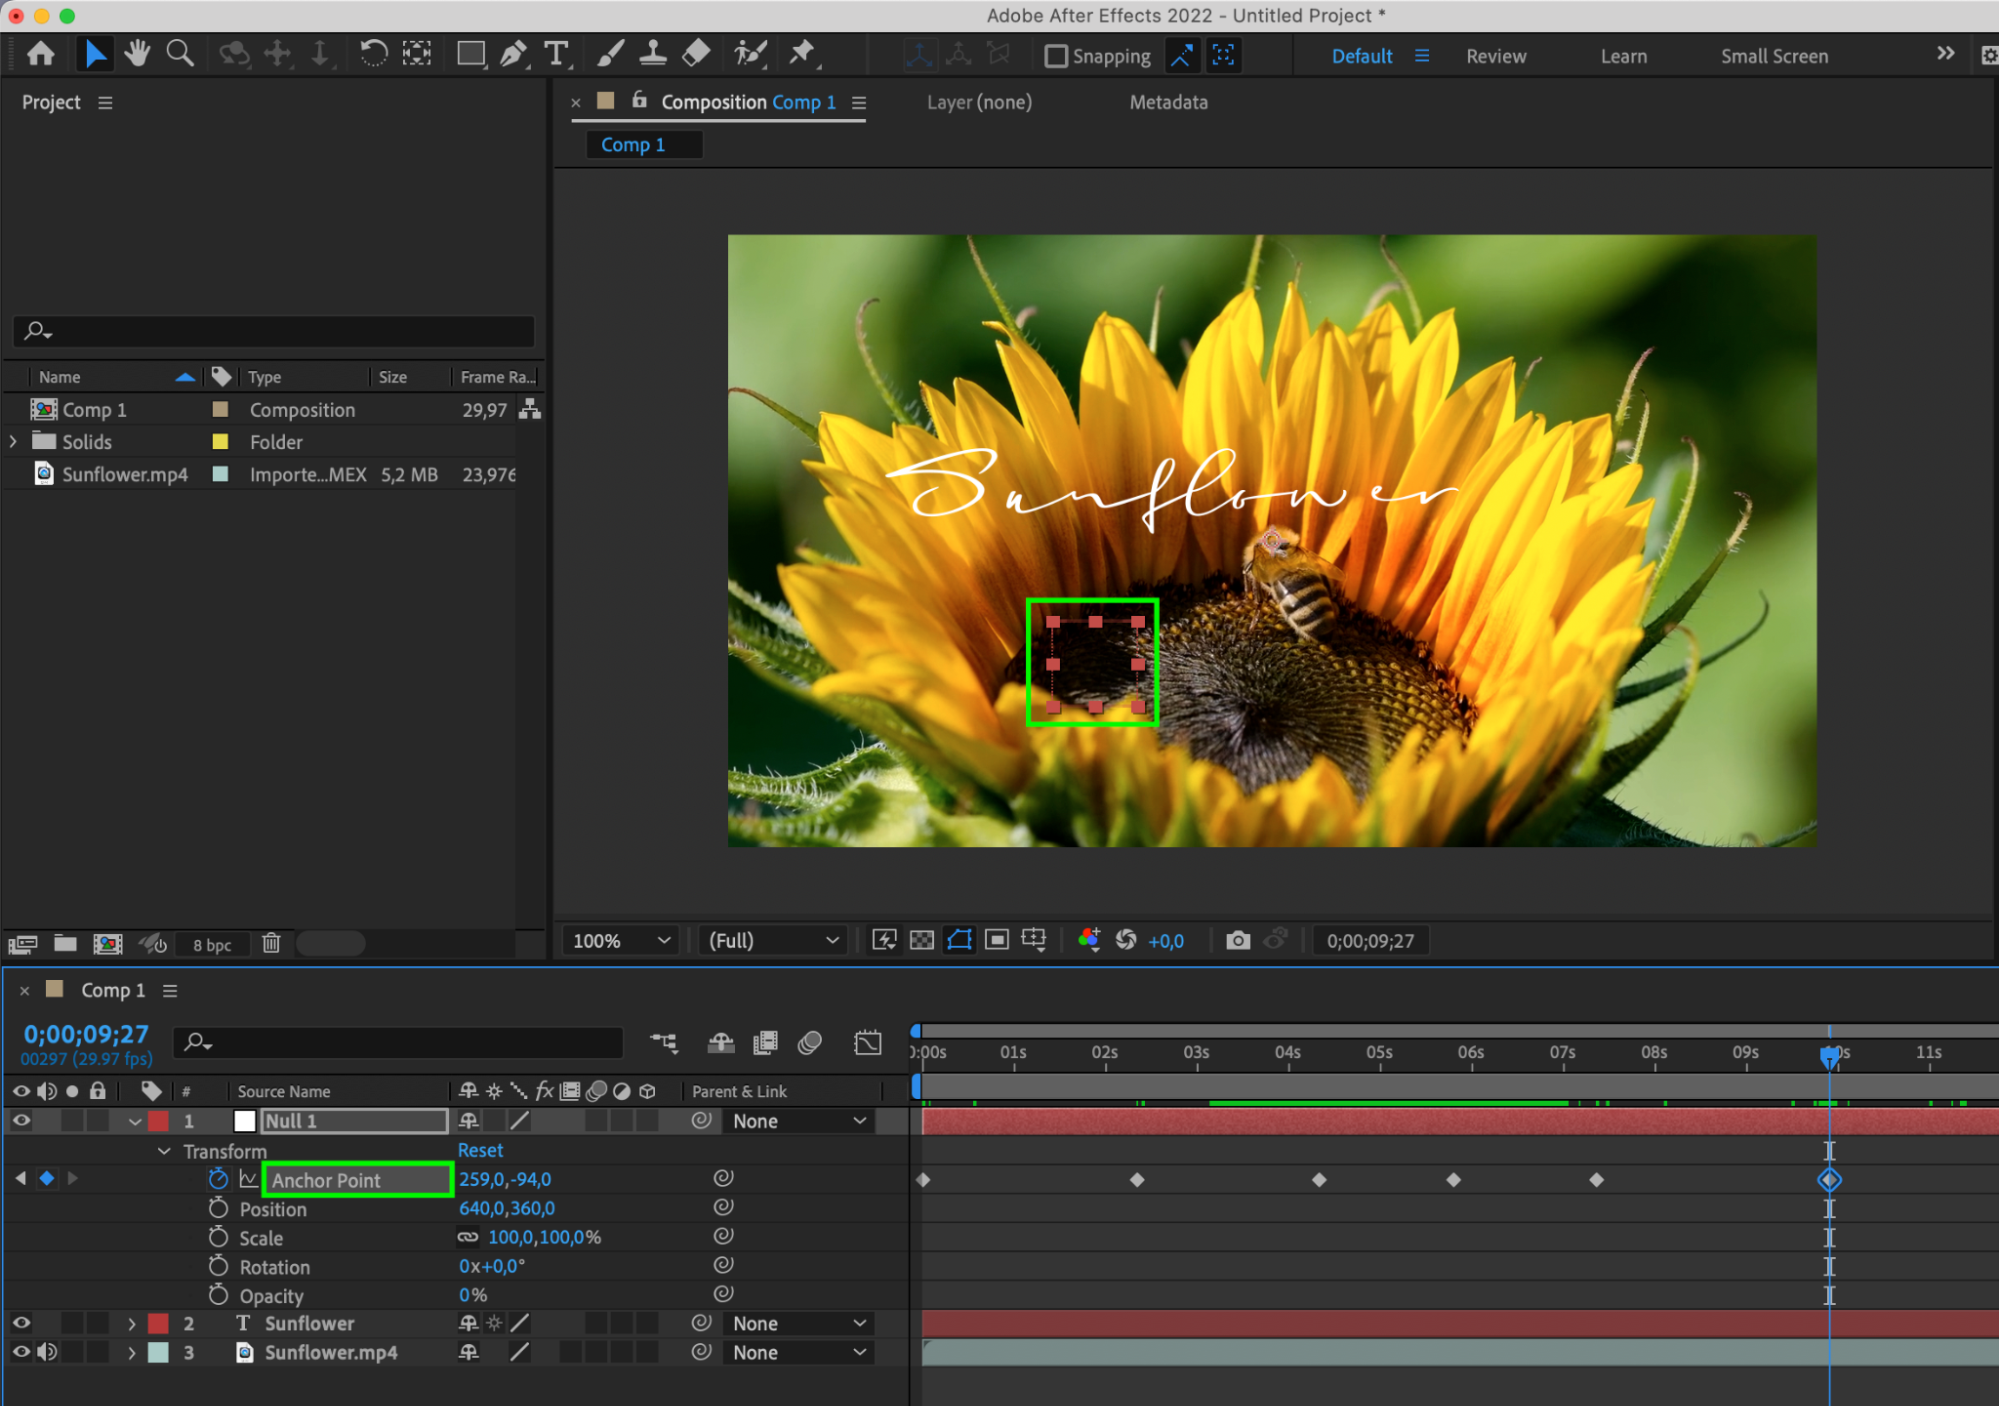Open the Full resolution dropdown
Viewport: 1999px width, 1406px height.
pos(772,940)
